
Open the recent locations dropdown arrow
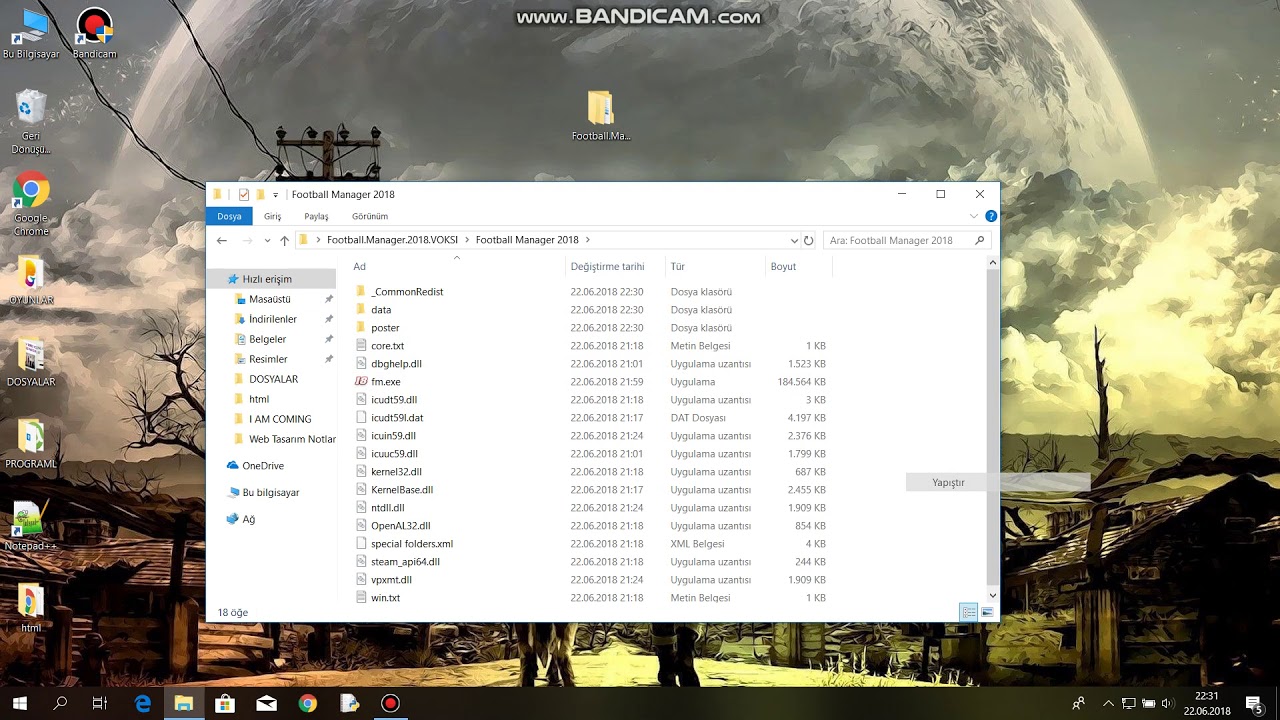point(267,241)
